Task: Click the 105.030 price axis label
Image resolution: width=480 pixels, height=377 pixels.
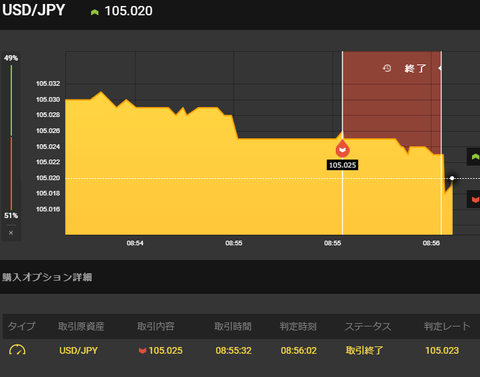Action: (48, 99)
